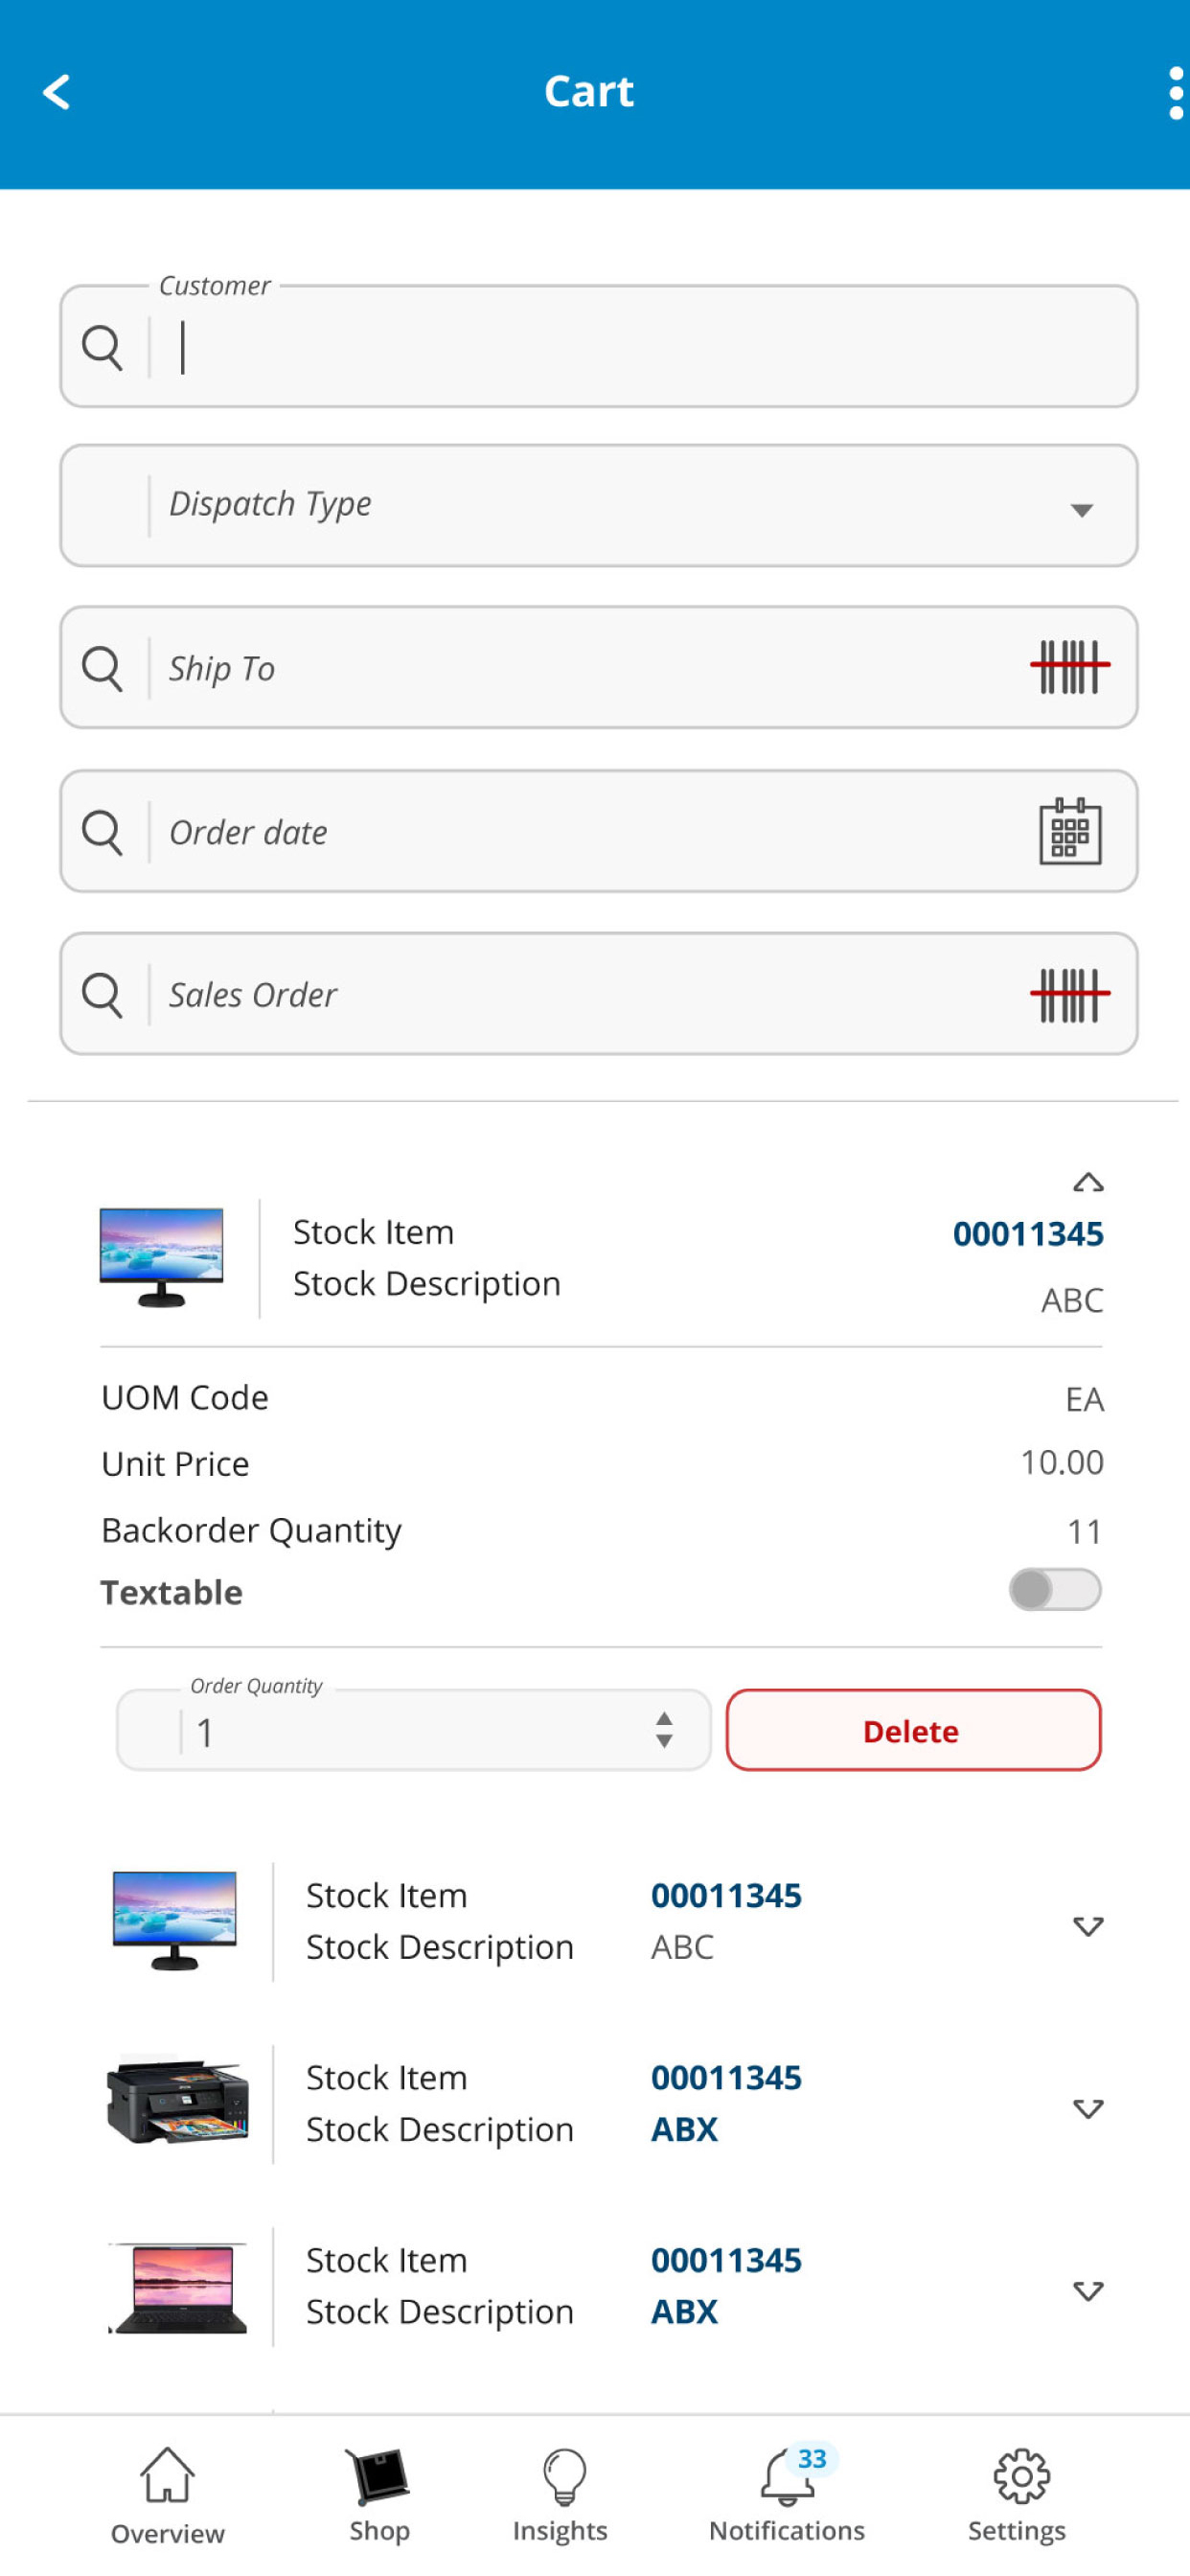The image size is (1190, 2576).
Task: Collapse the expanded first stock item
Action: [1088, 1183]
